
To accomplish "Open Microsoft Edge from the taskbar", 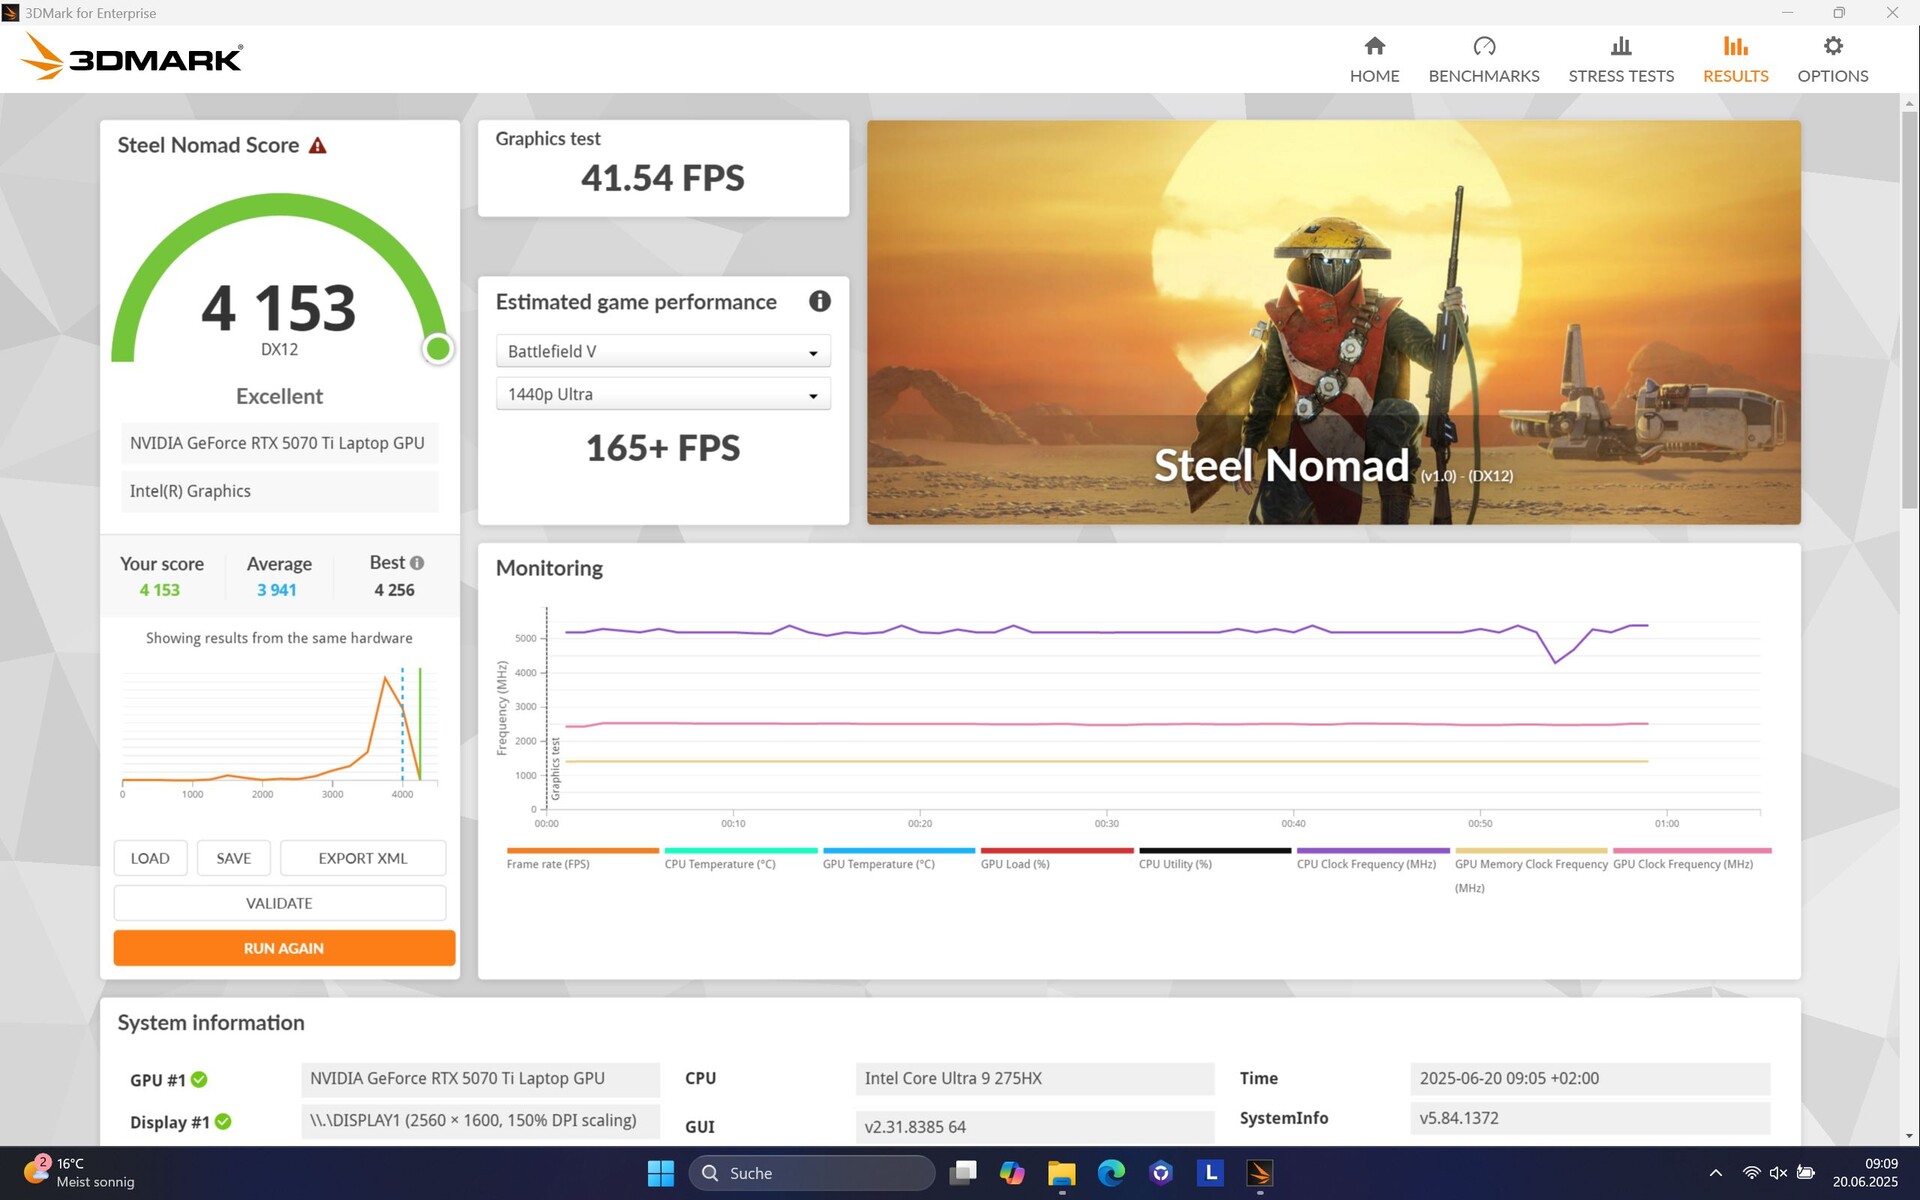I will tap(1110, 1173).
